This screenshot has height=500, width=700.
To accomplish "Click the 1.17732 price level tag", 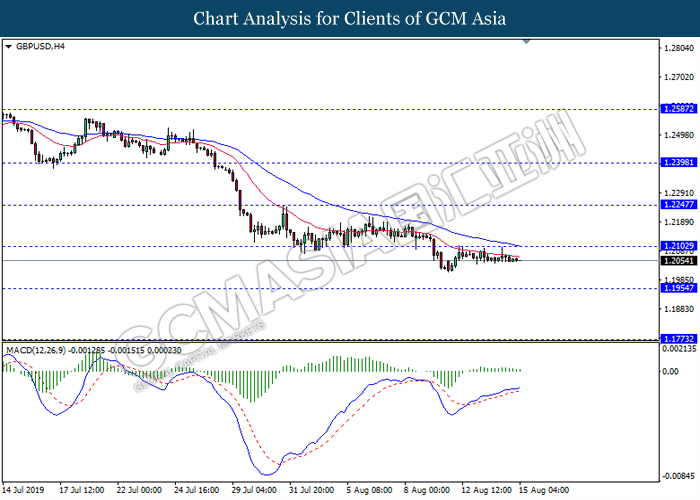I will pos(679,339).
